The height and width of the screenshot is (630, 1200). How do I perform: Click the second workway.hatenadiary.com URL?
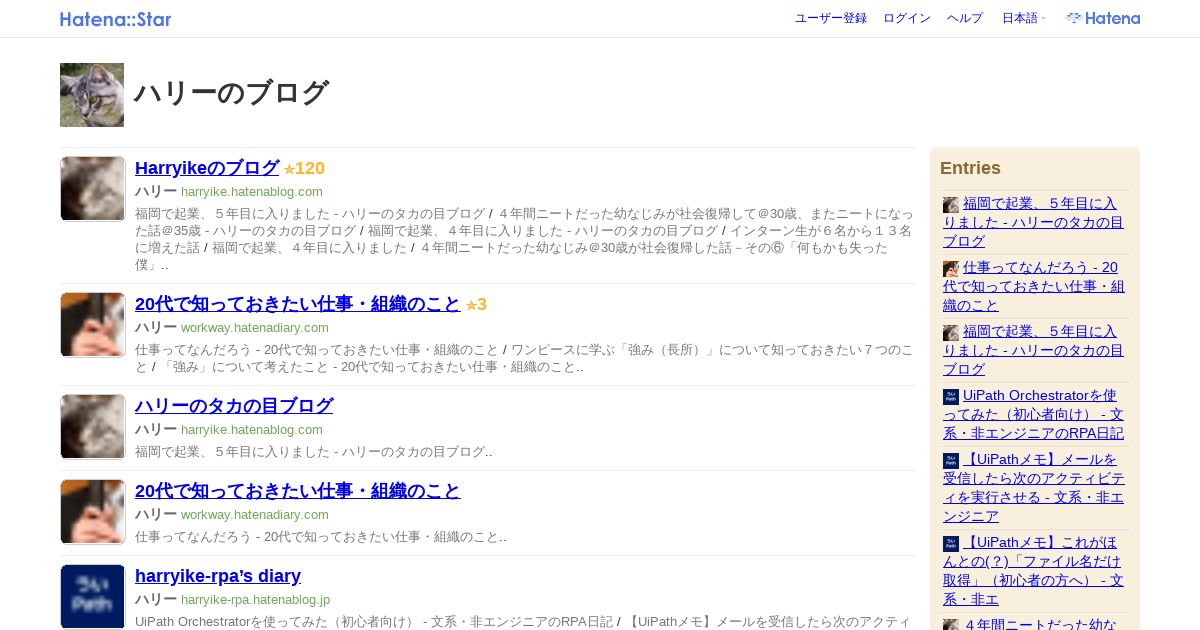click(255, 515)
